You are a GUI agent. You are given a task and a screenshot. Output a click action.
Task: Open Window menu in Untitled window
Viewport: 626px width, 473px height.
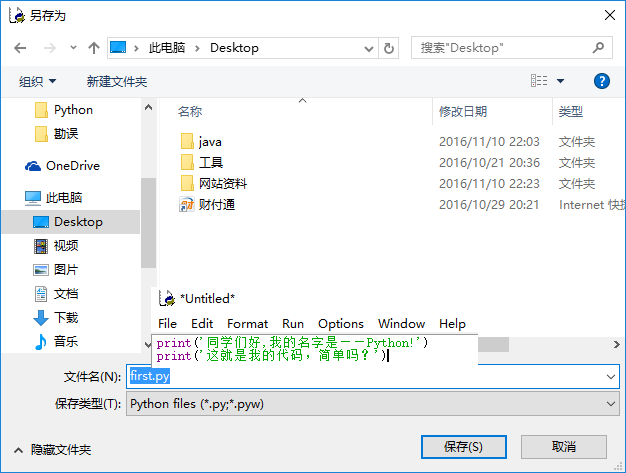402,324
